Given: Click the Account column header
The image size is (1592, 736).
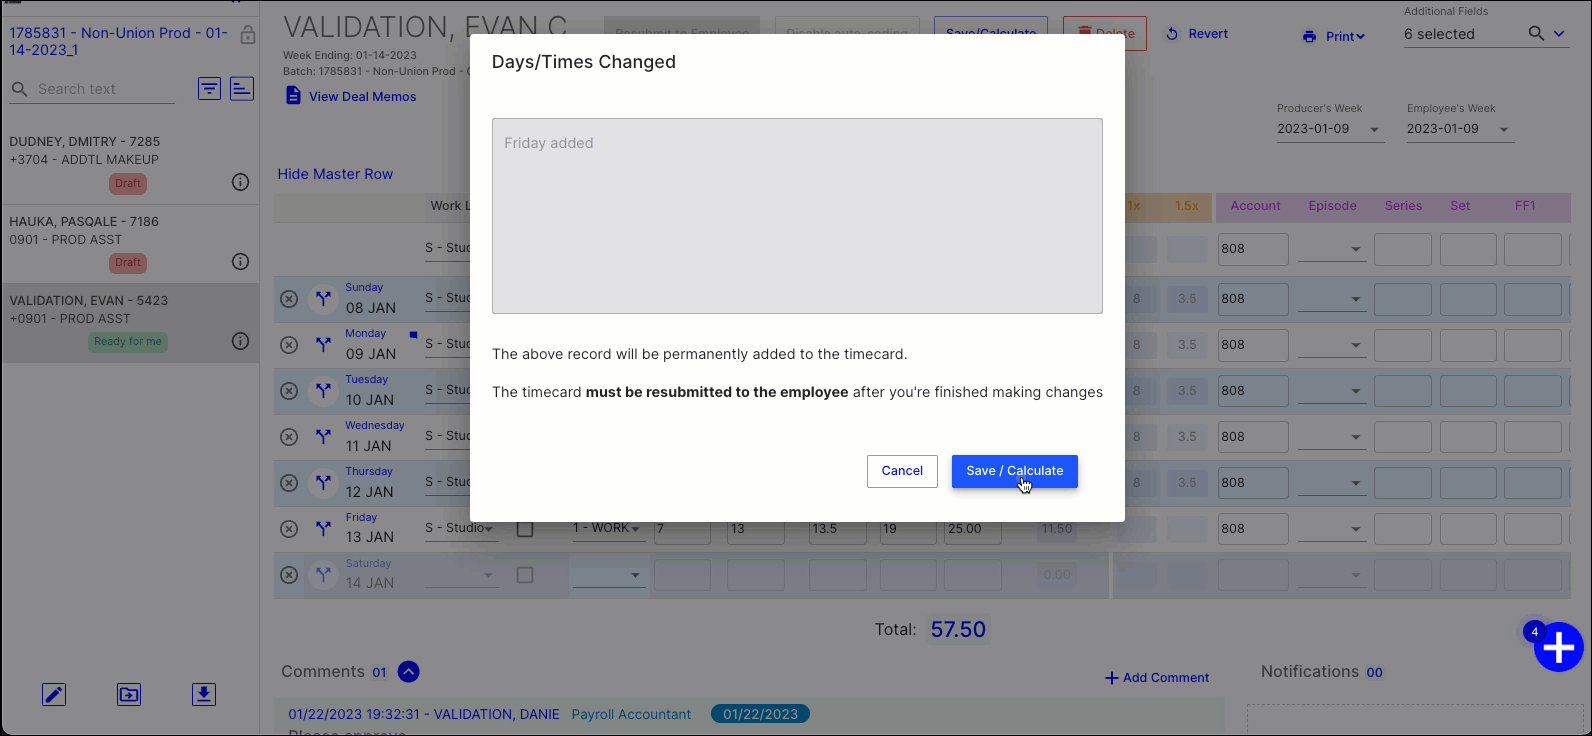Looking at the screenshot, I should [1255, 206].
